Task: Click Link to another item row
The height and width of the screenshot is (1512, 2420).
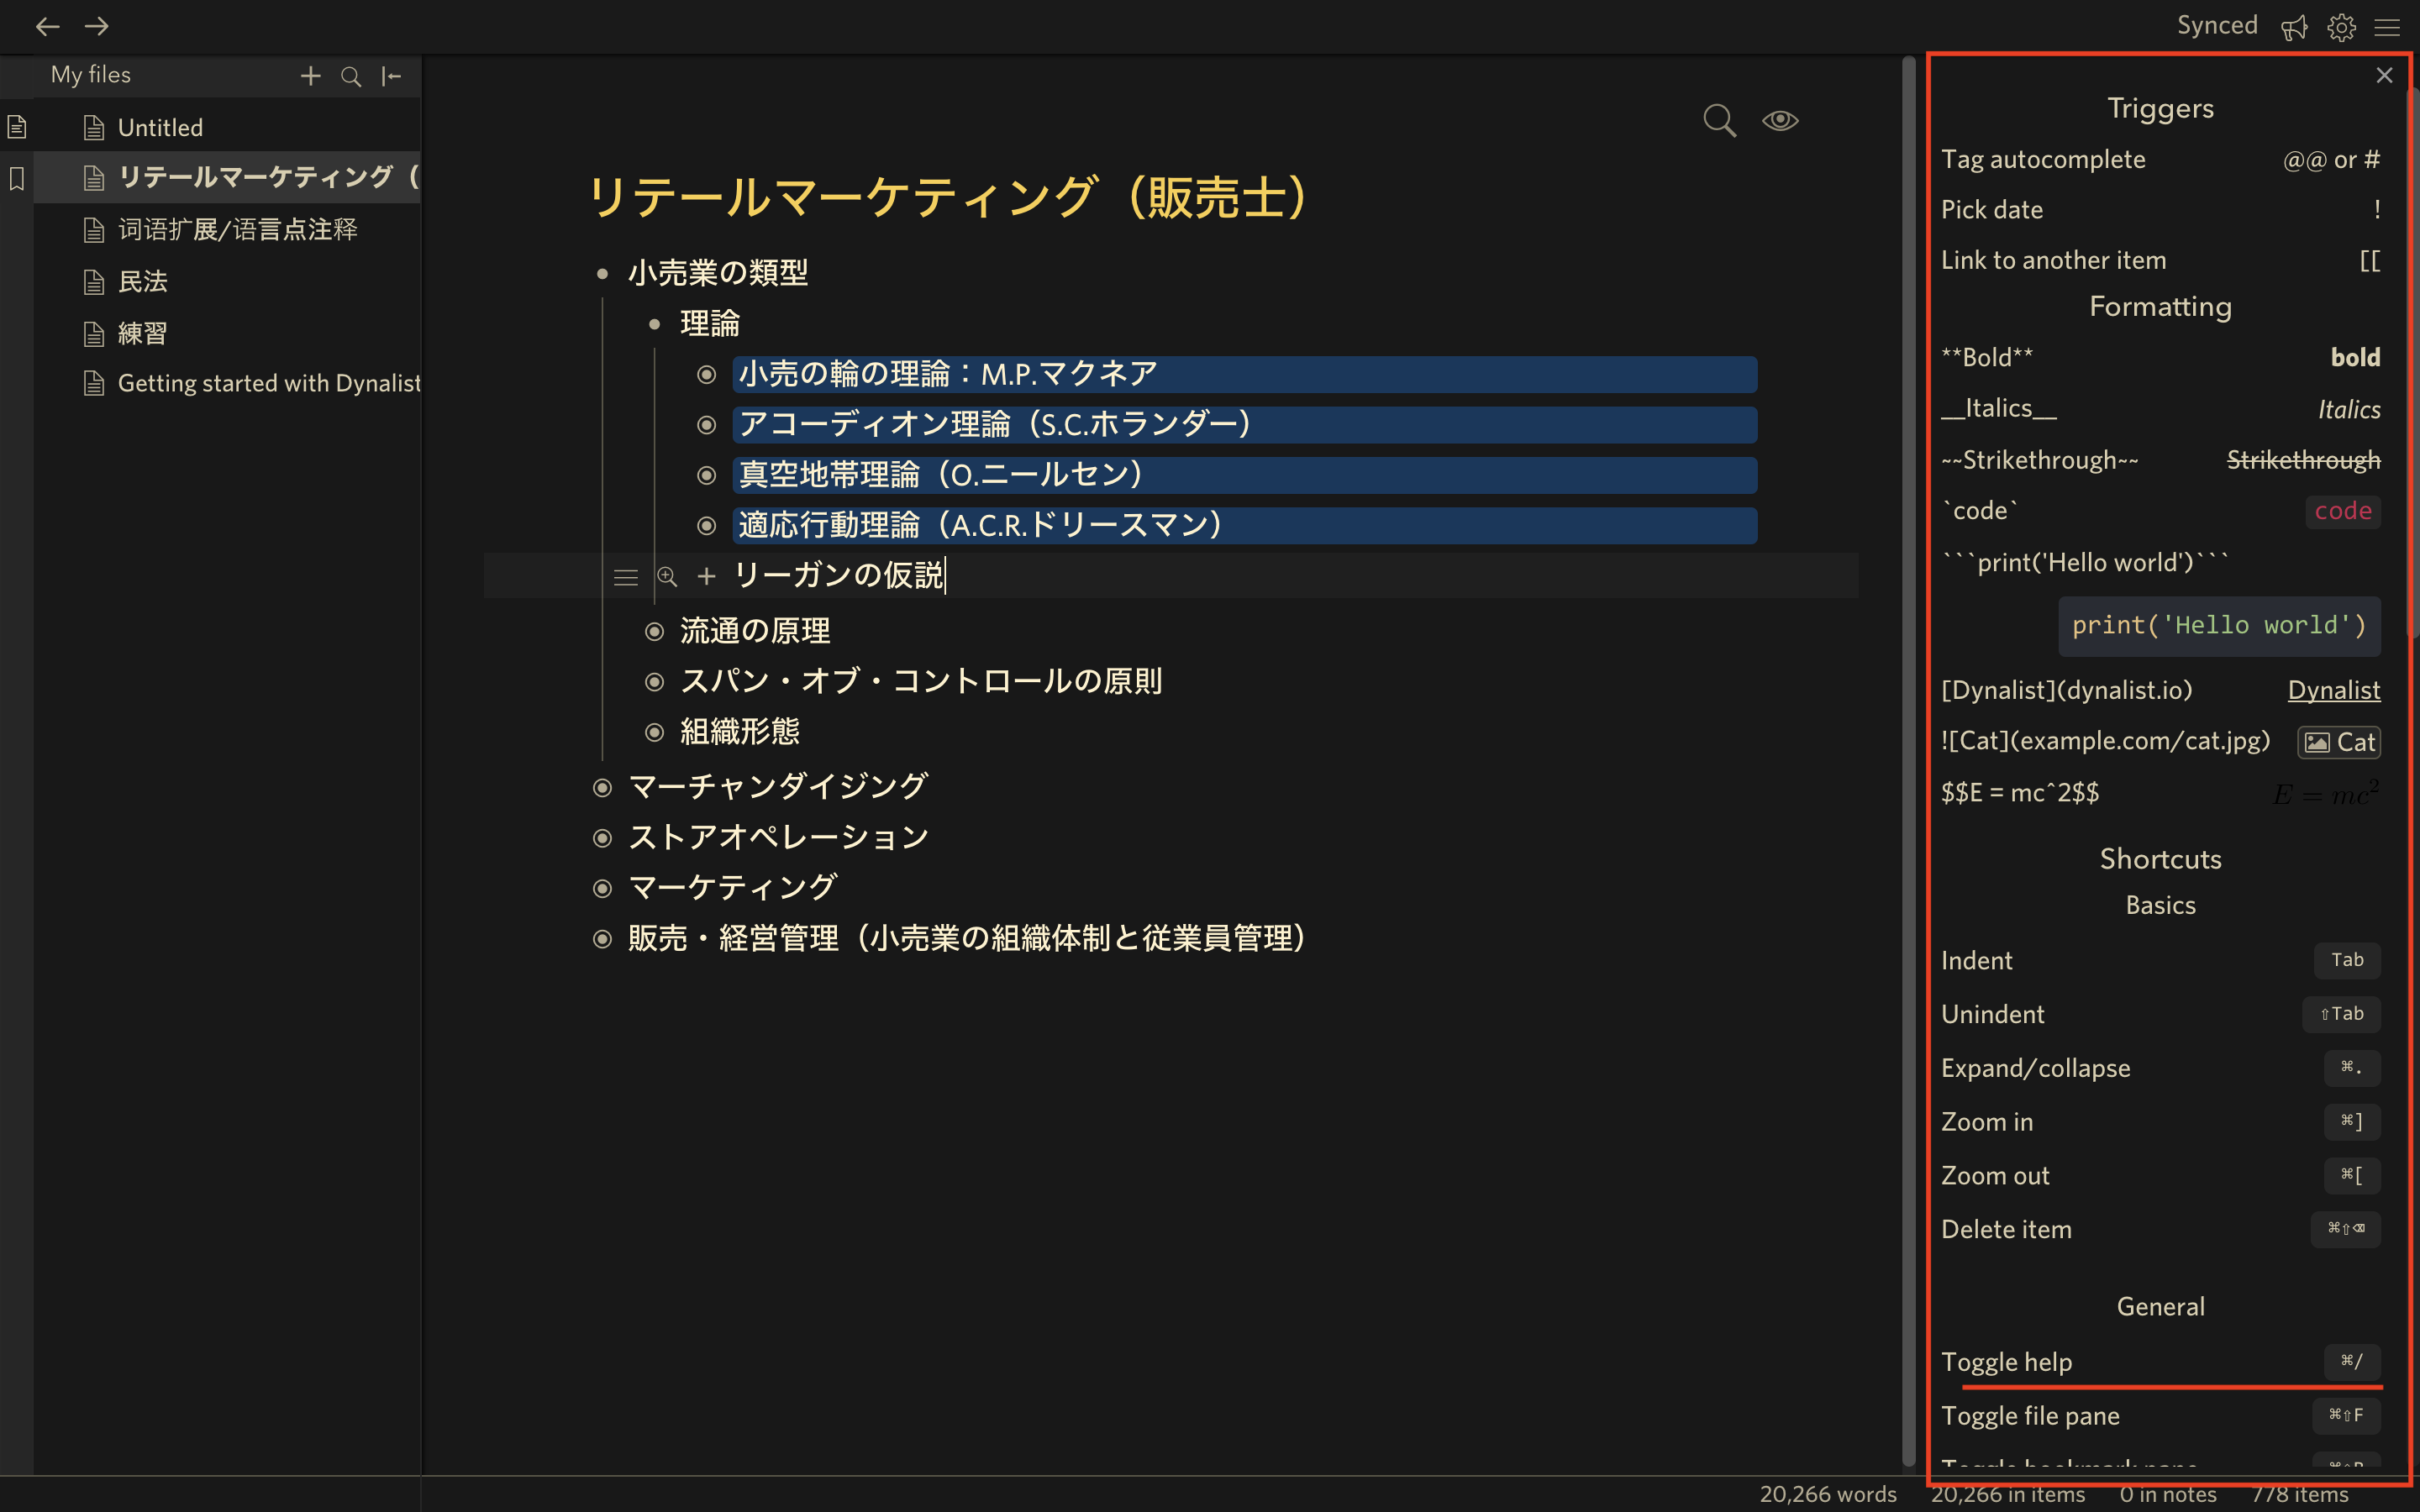Action: tap(2160, 260)
